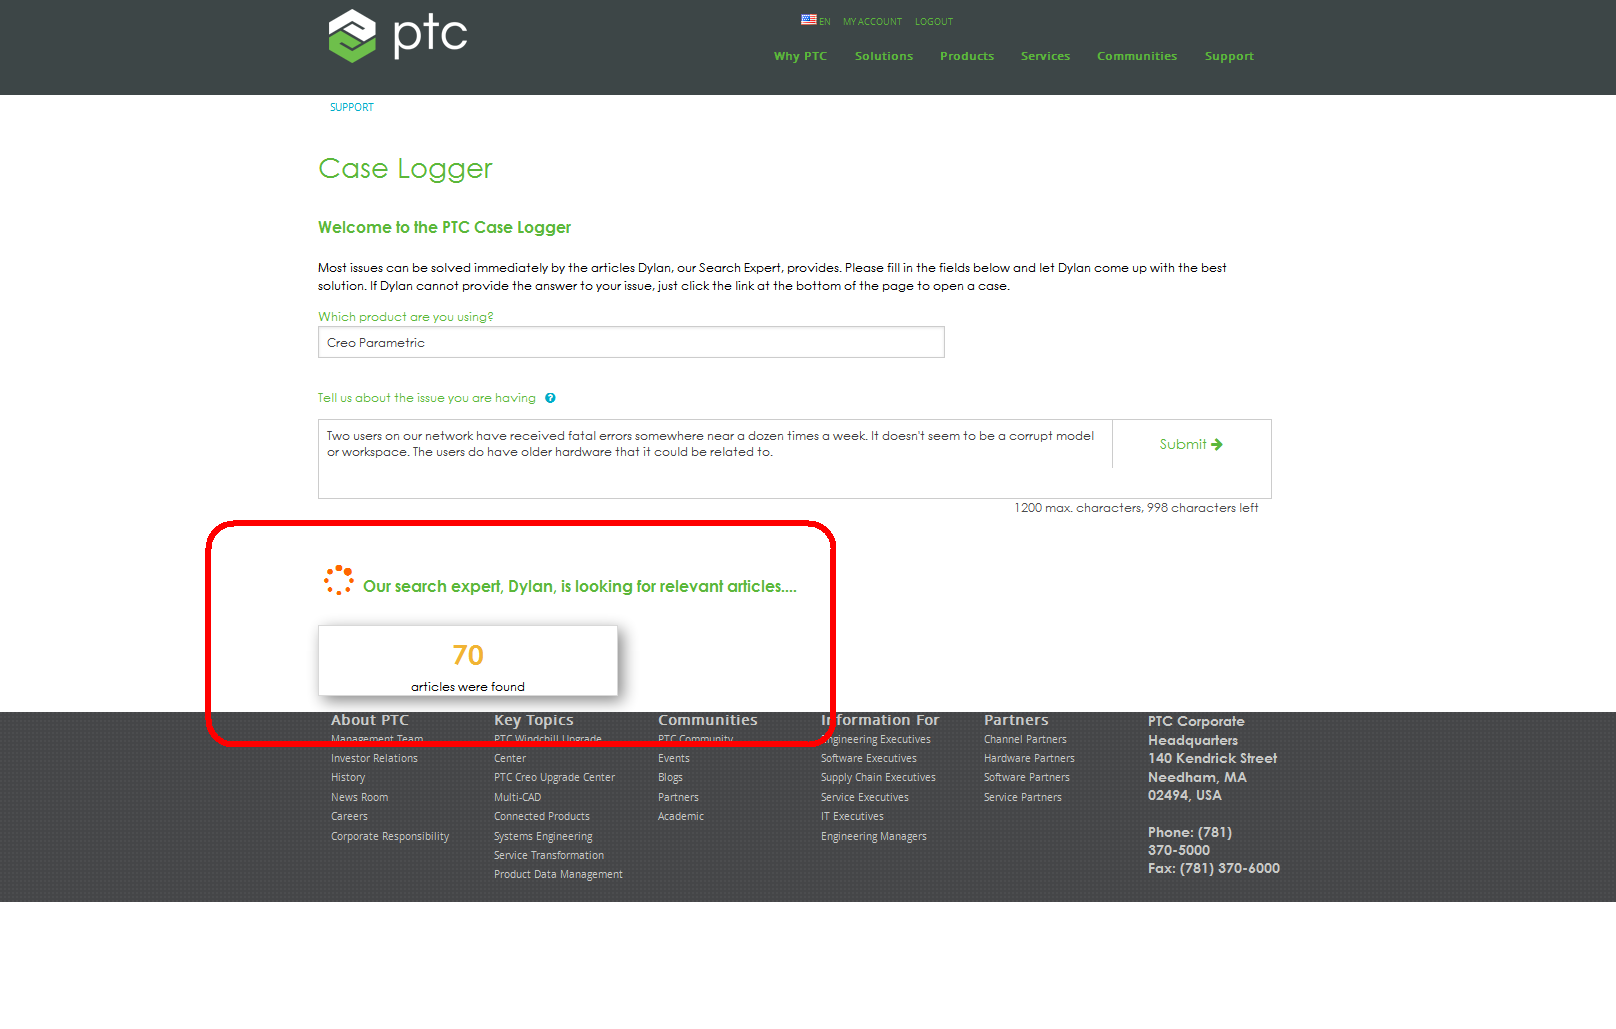
Task: Open History footer link
Action: tap(348, 777)
